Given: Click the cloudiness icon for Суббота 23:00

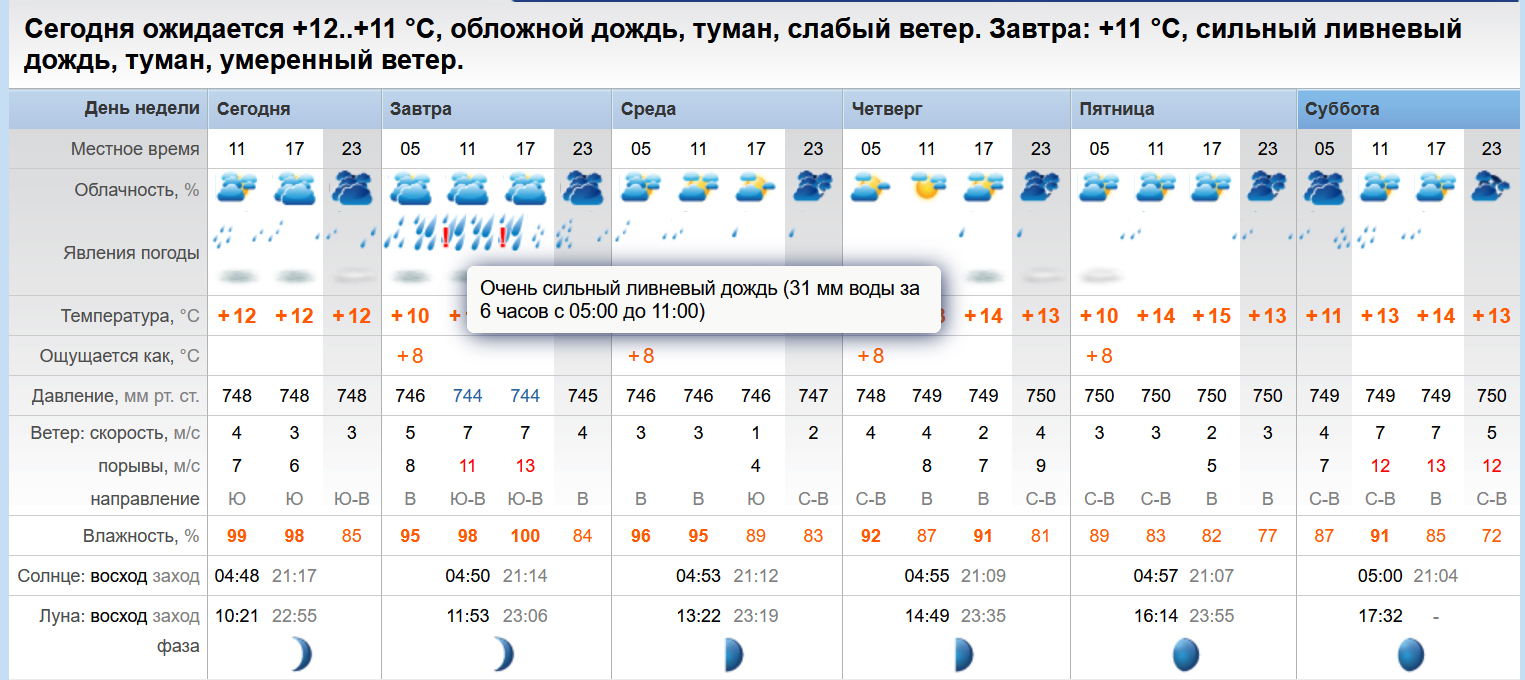Looking at the screenshot, I should point(1491,187).
